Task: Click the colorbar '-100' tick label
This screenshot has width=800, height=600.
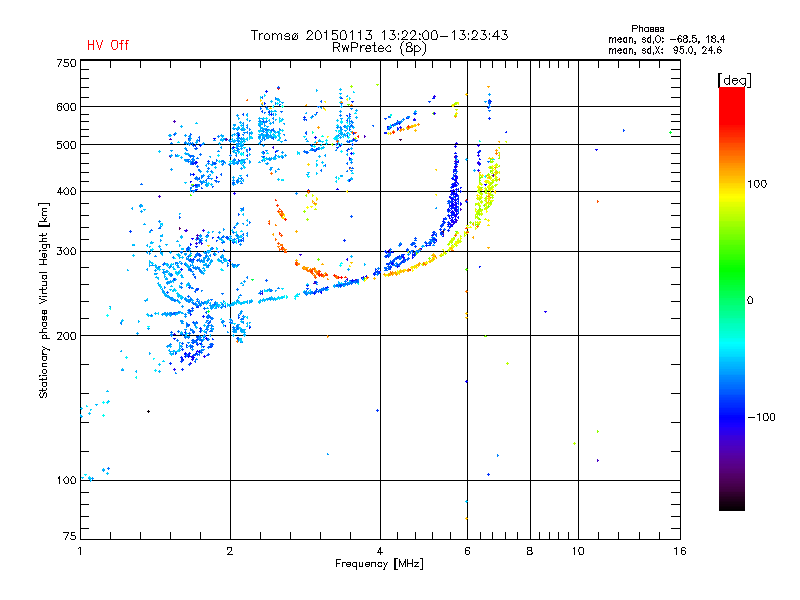Action: click(x=762, y=417)
